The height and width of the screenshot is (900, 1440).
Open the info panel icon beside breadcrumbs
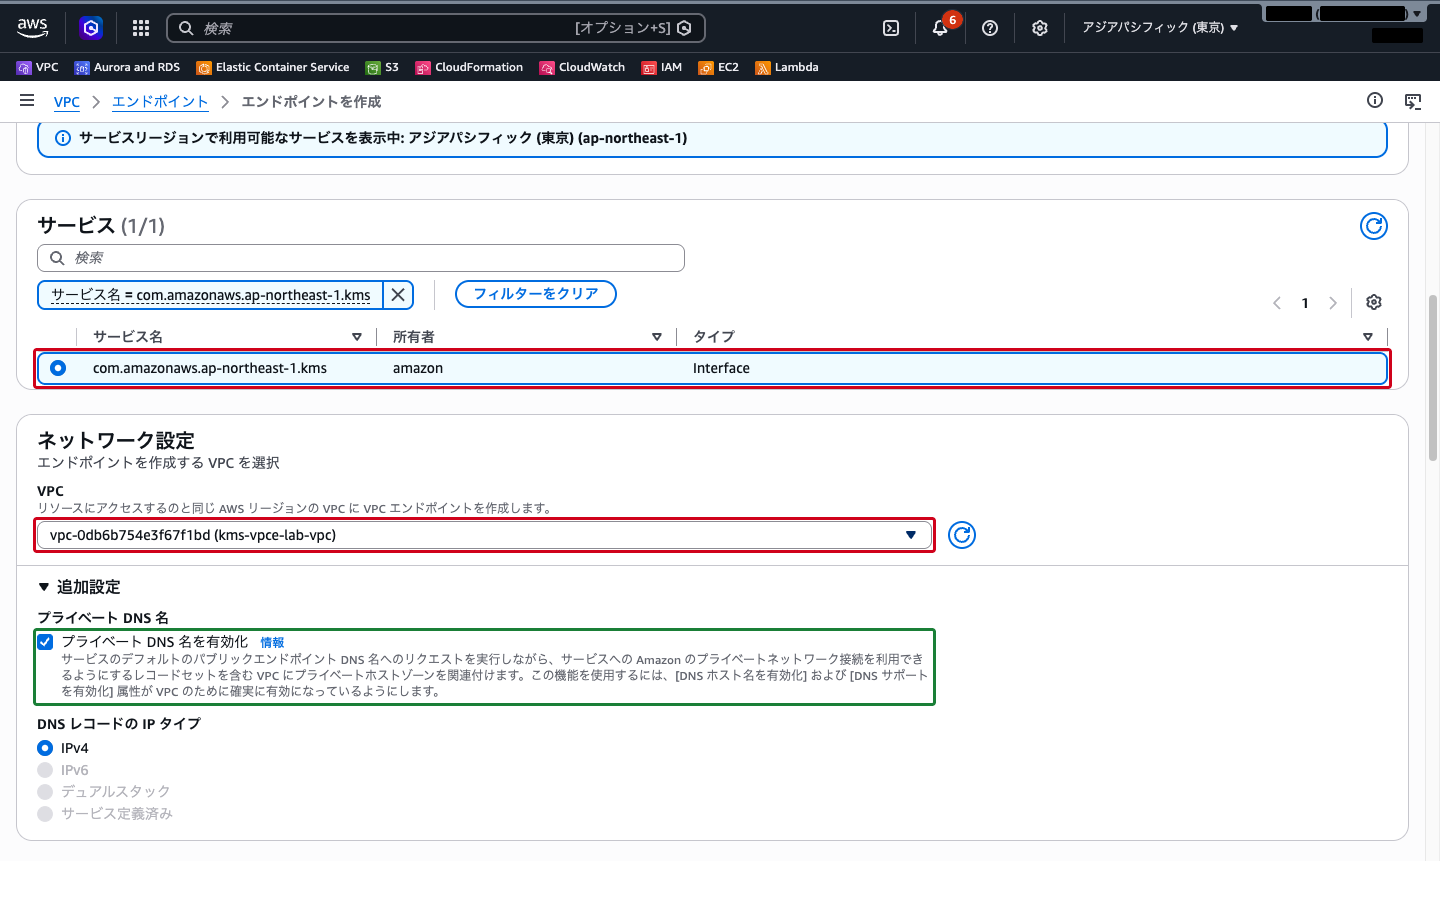tap(1375, 100)
